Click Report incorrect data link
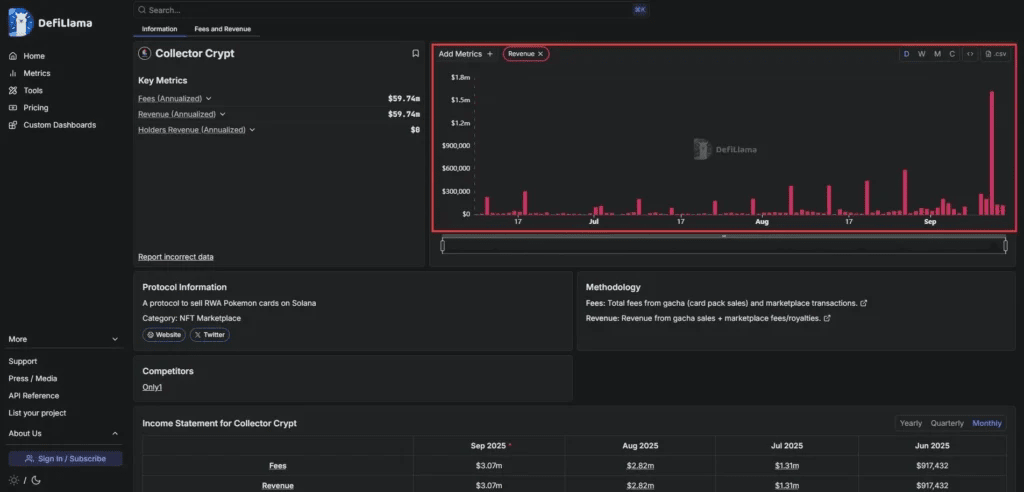The height and width of the screenshot is (492, 1024). coord(176,257)
